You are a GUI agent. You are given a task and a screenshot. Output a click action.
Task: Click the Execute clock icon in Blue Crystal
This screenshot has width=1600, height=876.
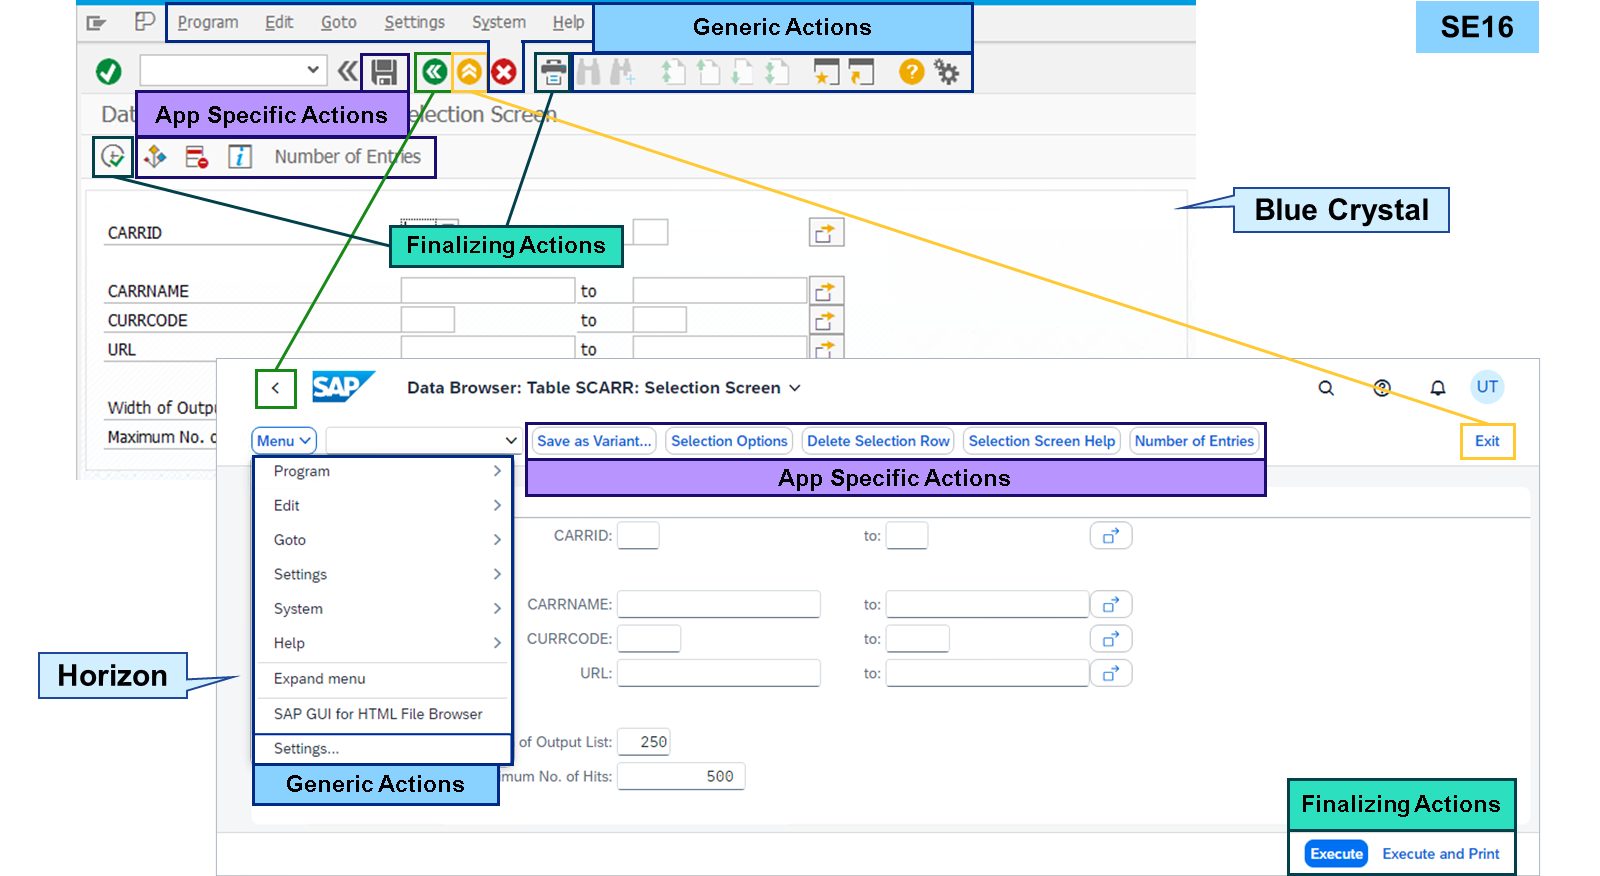(x=113, y=157)
